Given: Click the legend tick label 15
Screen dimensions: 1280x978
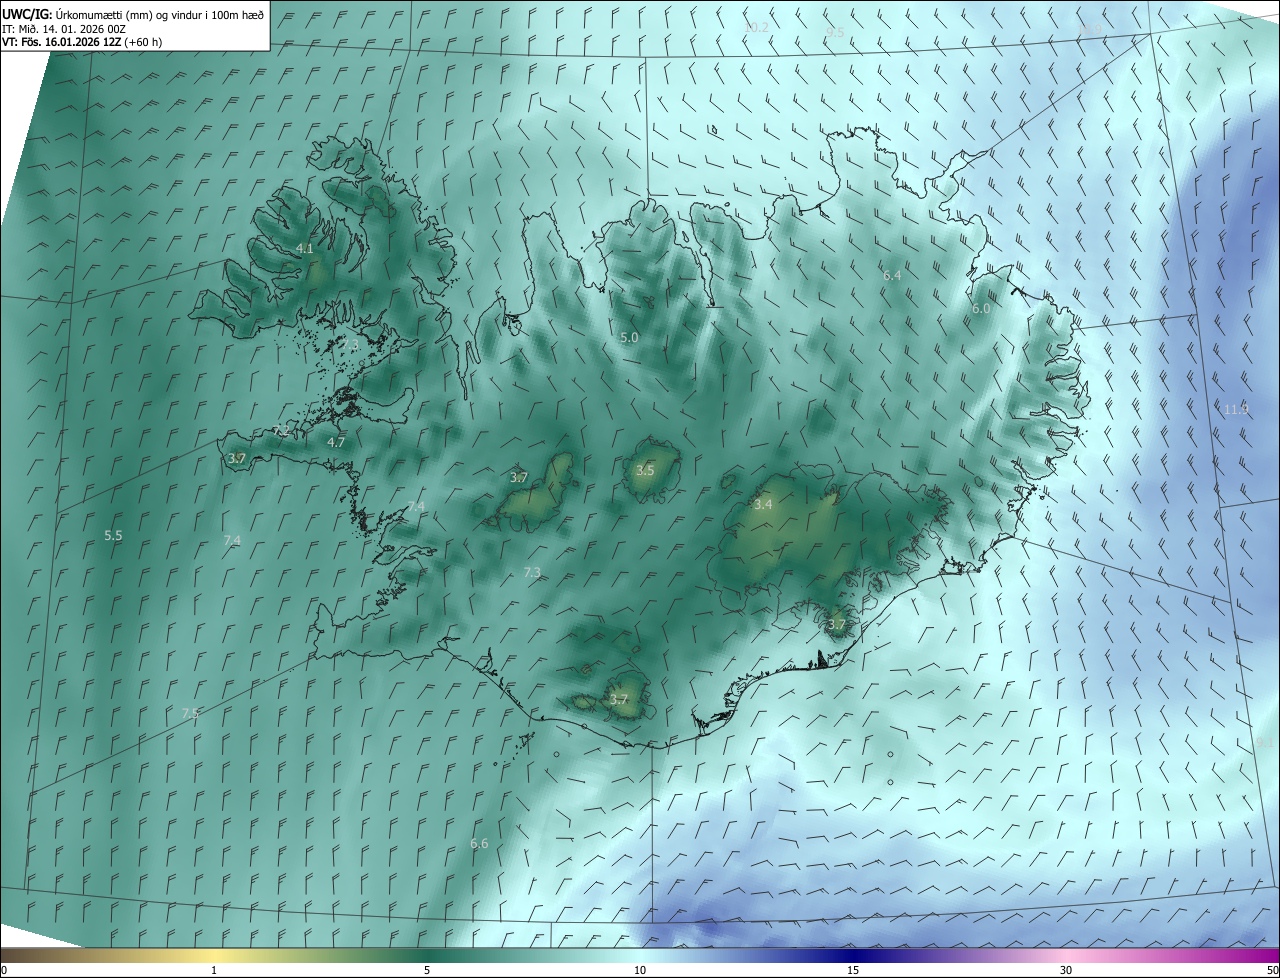Looking at the screenshot, I should (853, 970).
